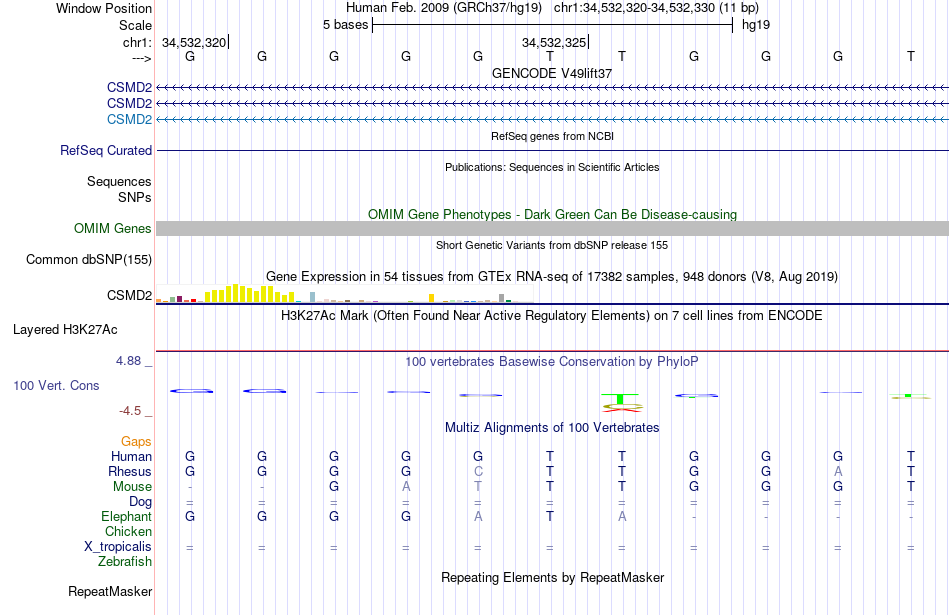The image size is (950, 615).
Task: Click the 4.88 PhyloP upper scale value
Action: [x=128, y=361]
